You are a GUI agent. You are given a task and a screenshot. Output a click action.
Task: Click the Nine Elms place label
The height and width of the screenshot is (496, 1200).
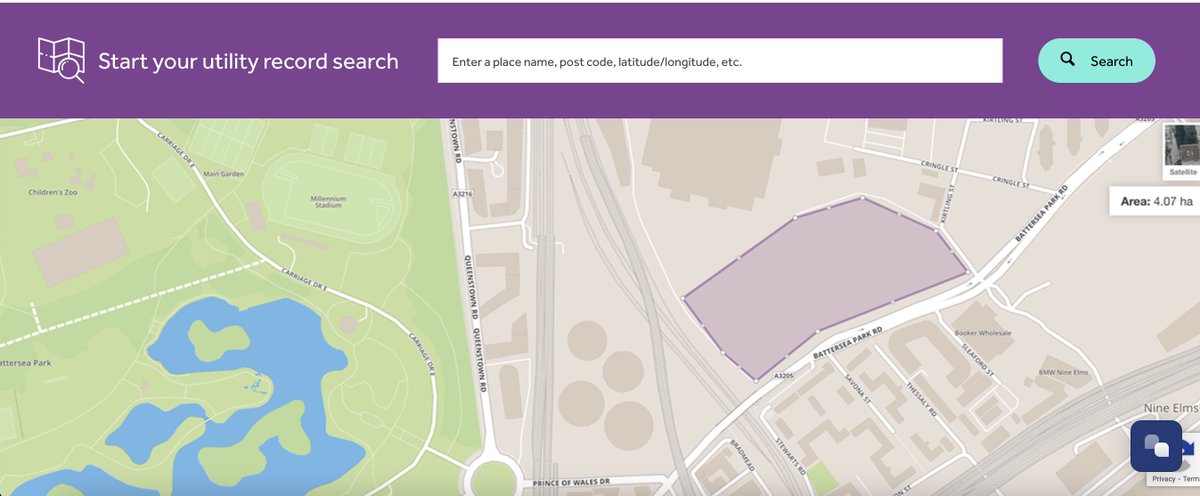pos(1171,408)
